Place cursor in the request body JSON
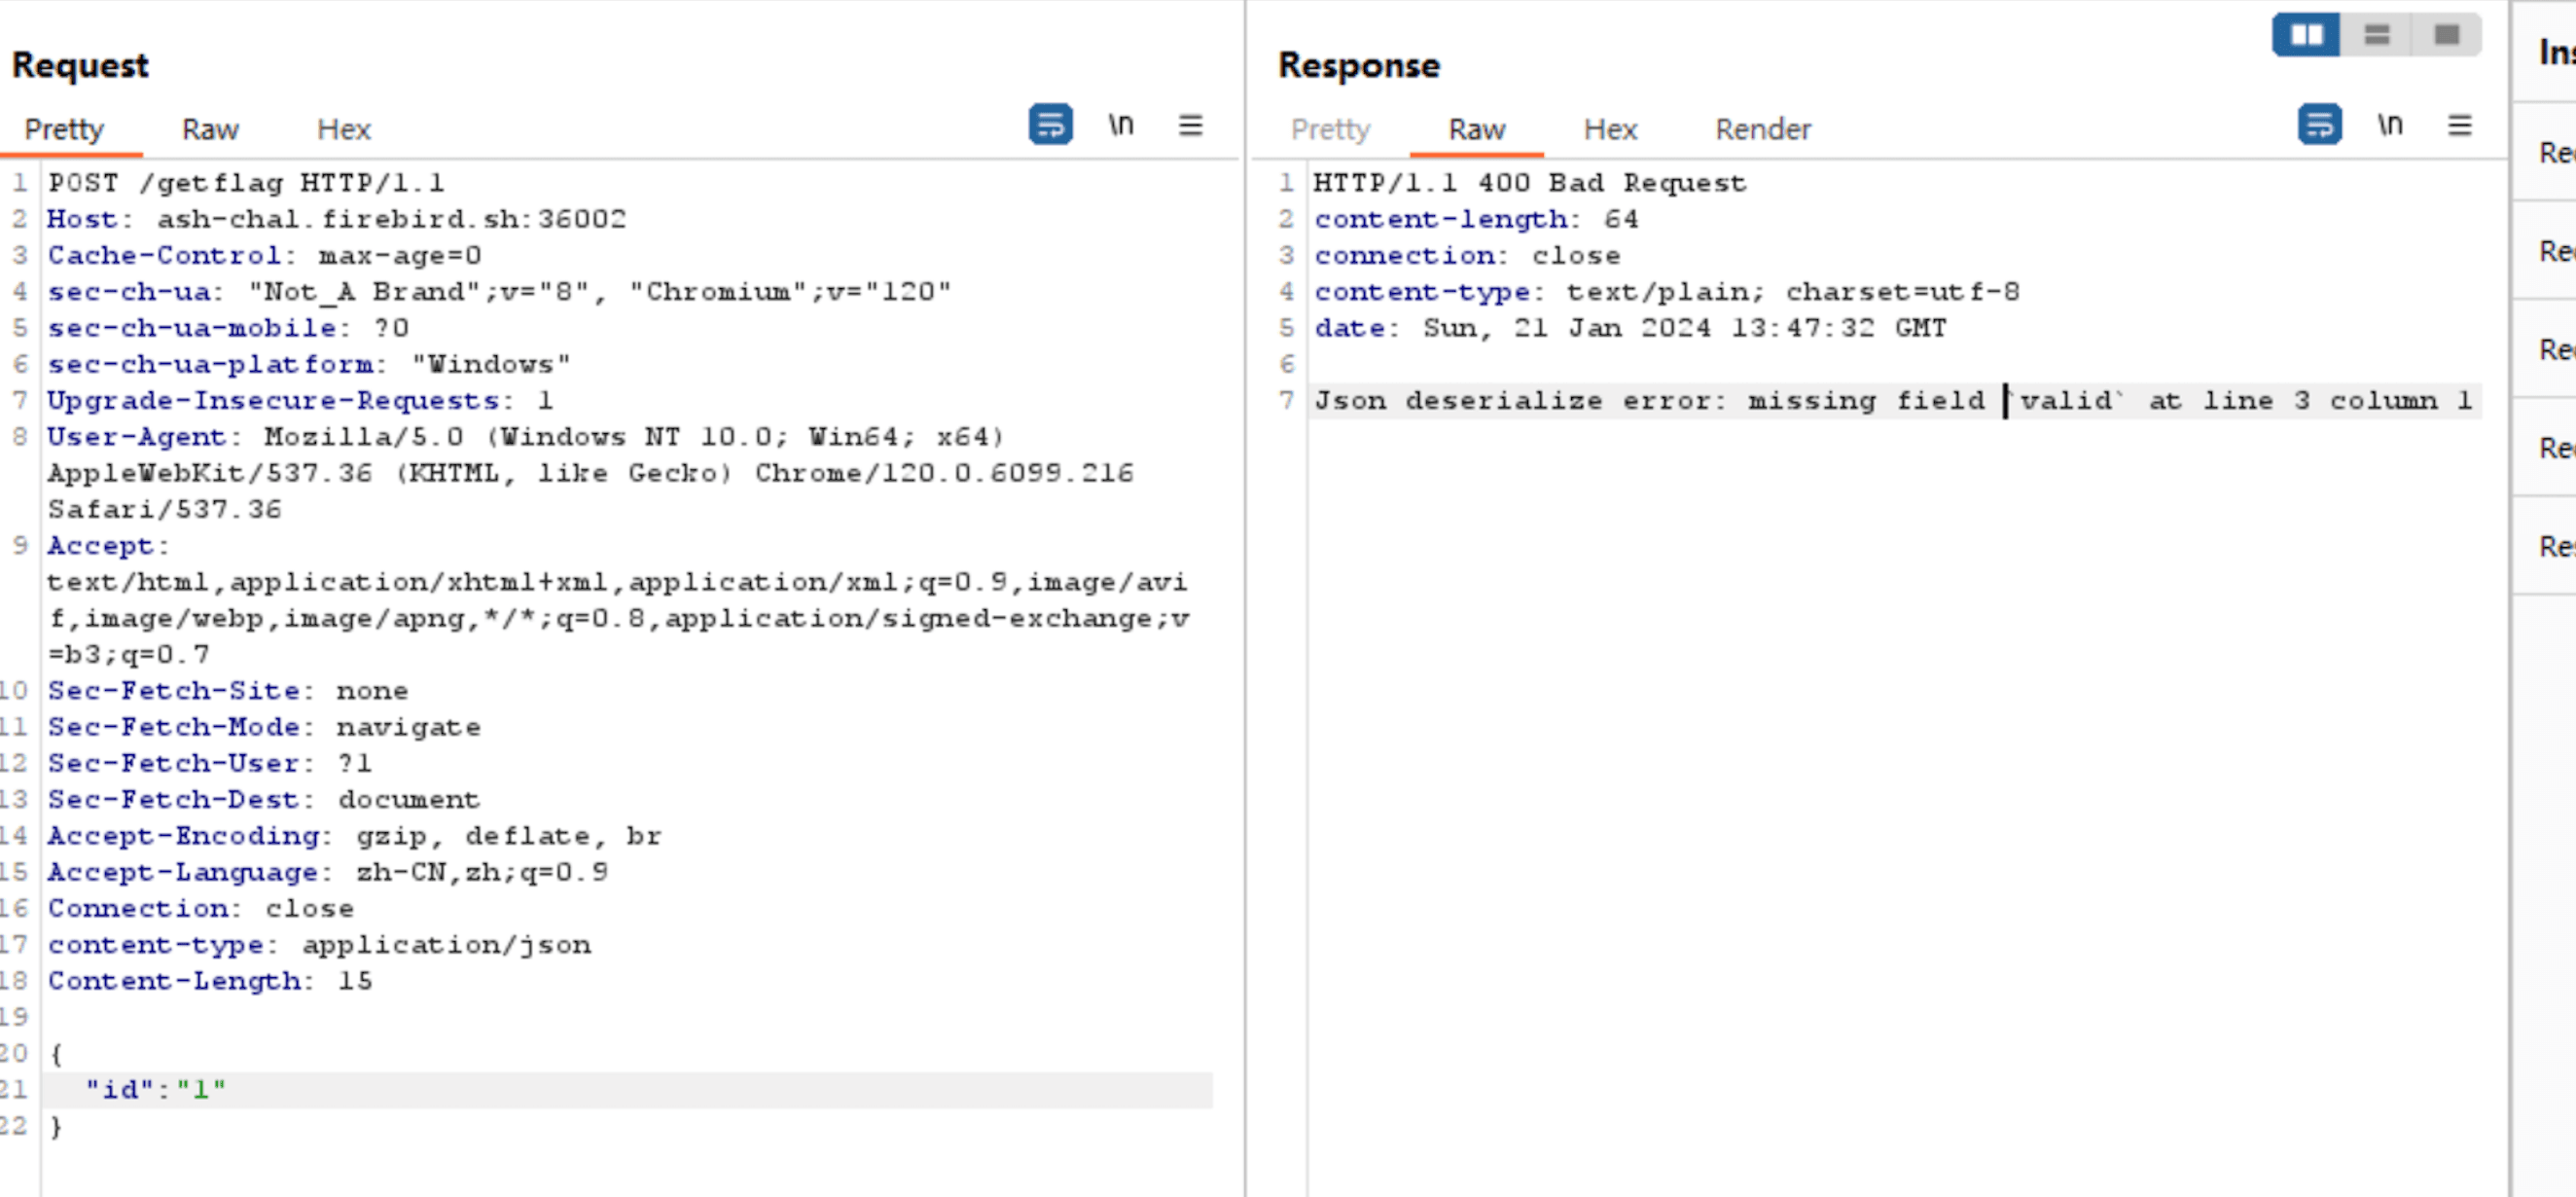 coord(155,1089)
